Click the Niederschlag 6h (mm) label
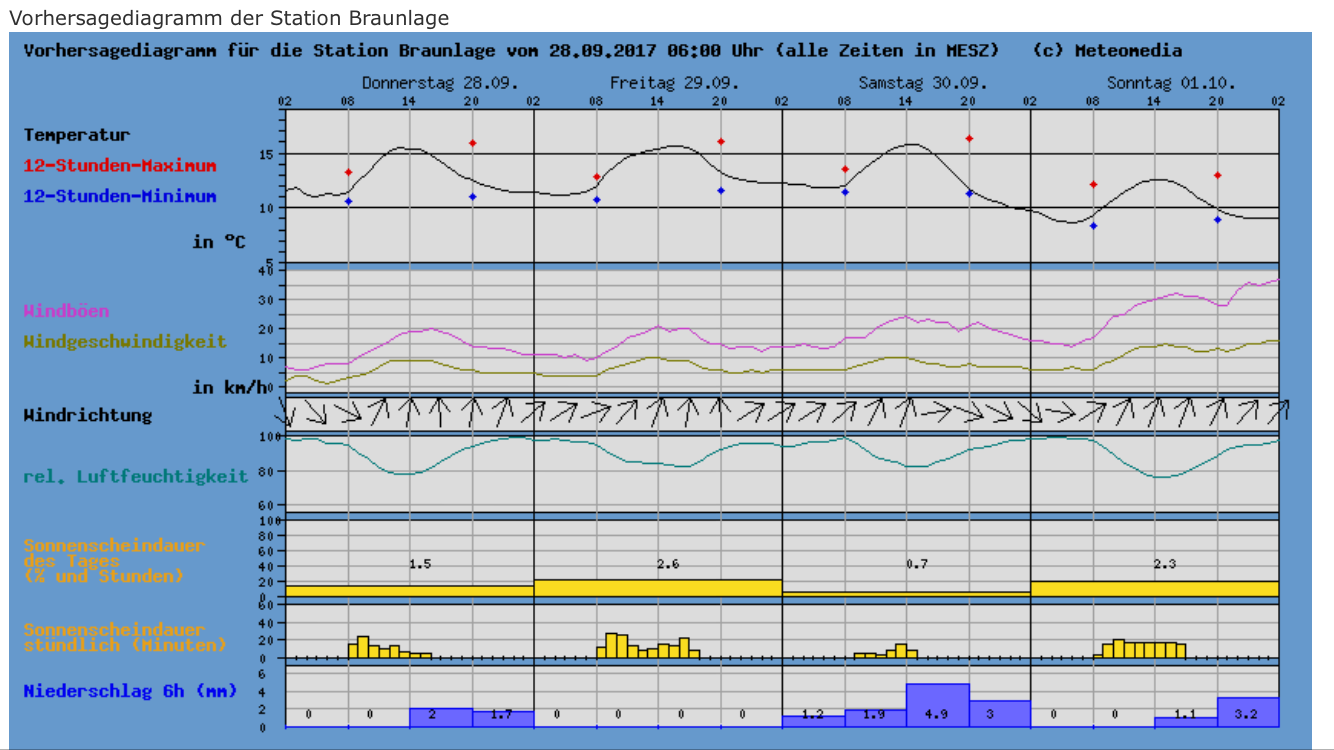The width and height of the screenshot is (1334, 750). pos(104,691)
